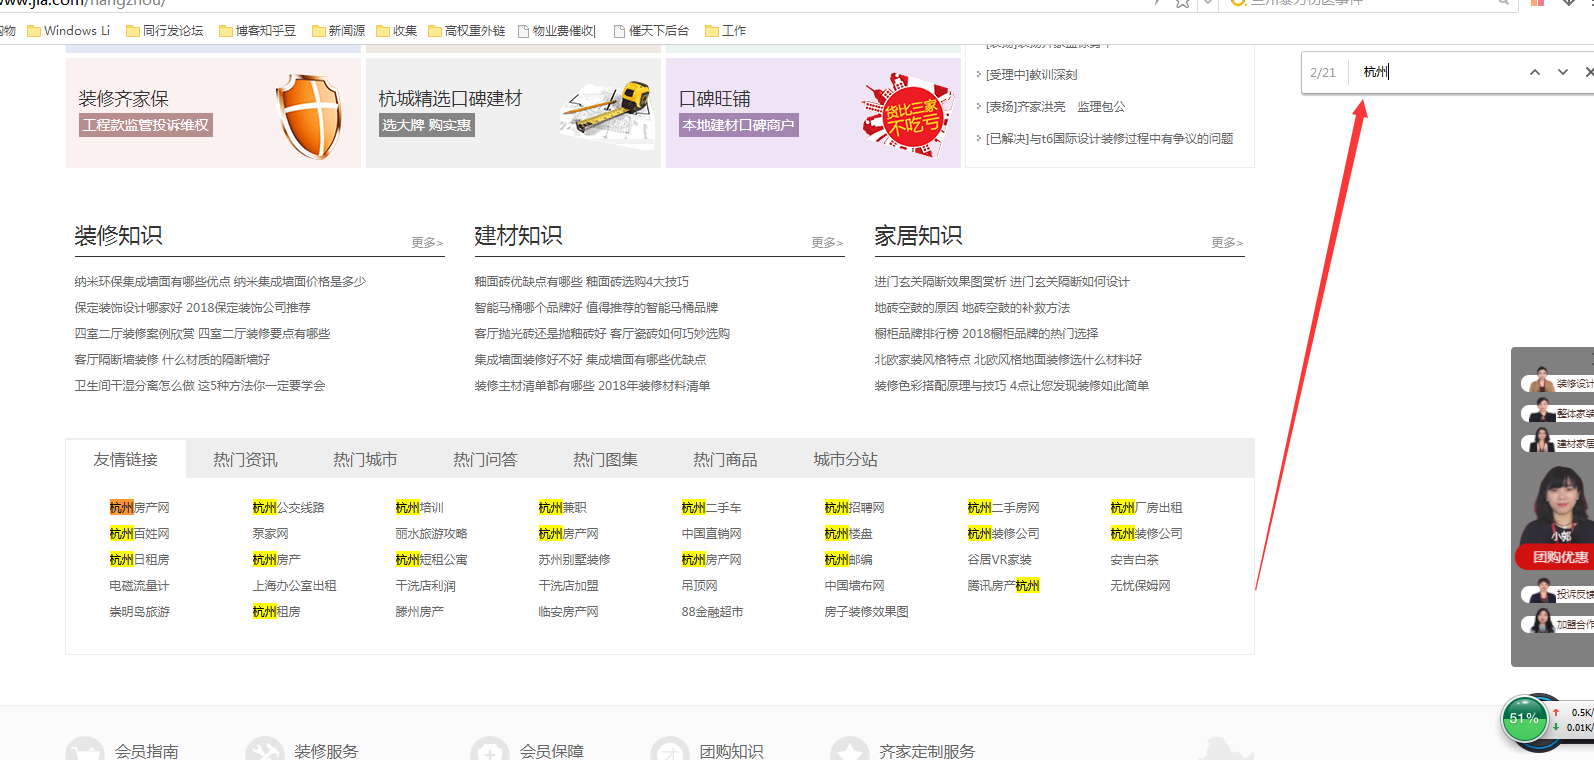The height and width of the screenshot is (760, 1594).
Task: Open the 杭州公交线路 friendly link
Action: coord(288,508)
